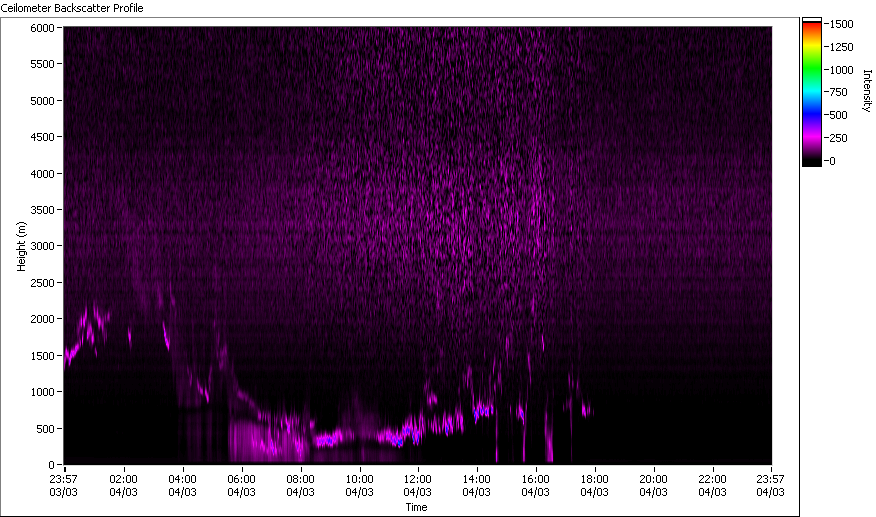Click the Intensity color scale label

pyautogui.click(x=867, y=91)
